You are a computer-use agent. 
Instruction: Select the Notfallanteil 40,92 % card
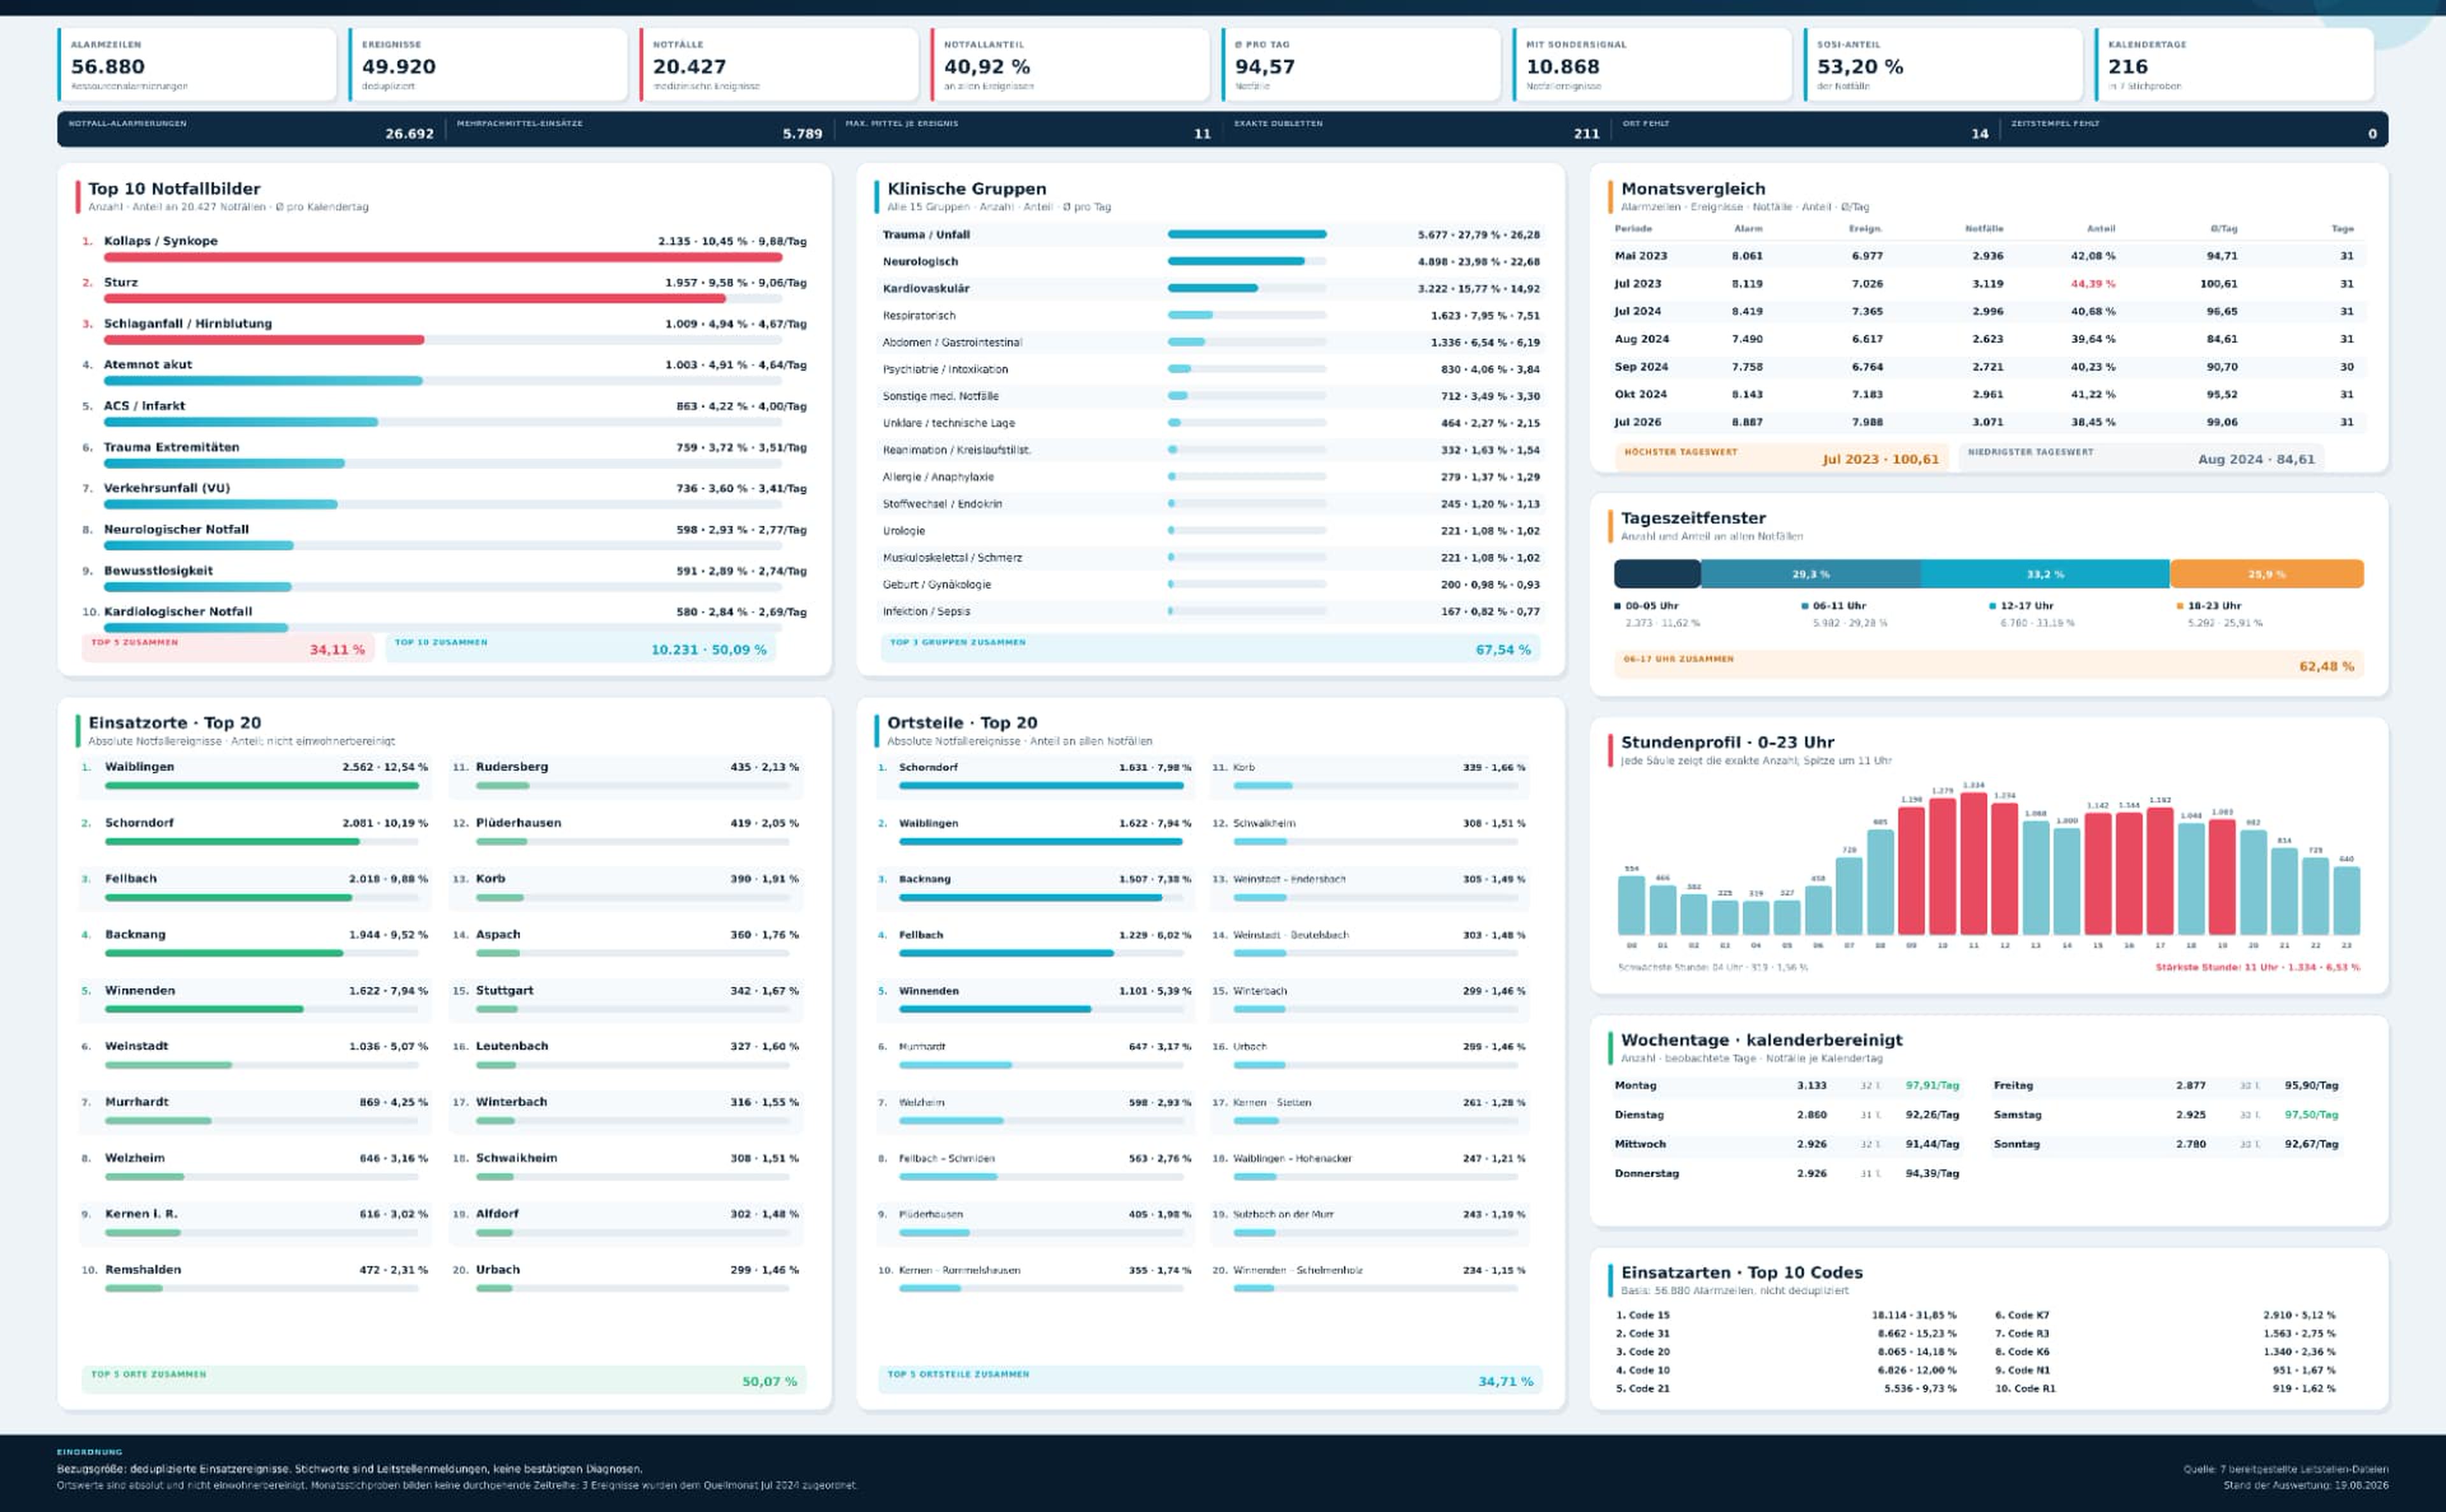click(1070, 65)
